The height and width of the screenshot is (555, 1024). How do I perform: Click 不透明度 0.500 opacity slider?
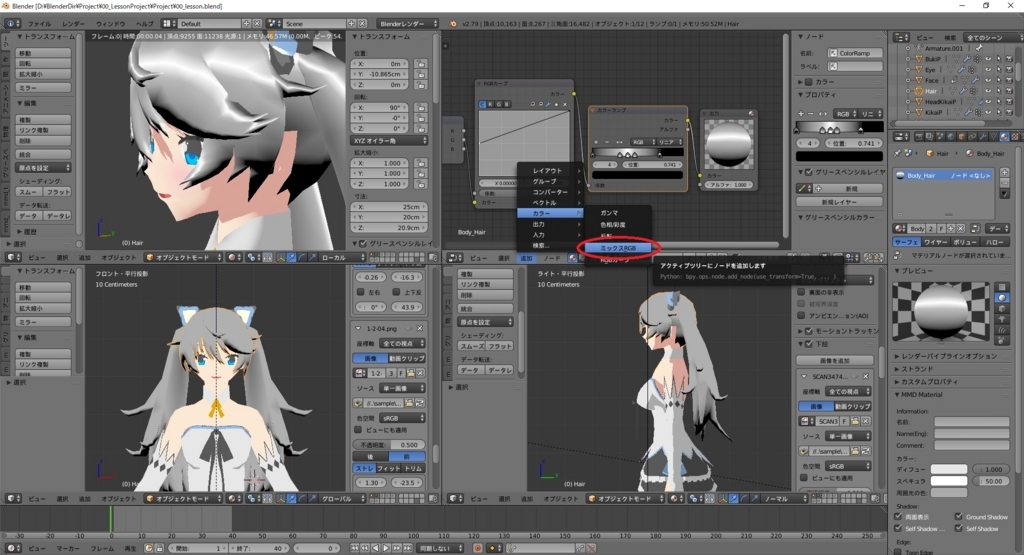pyautogui.click(x=389, y=445)
